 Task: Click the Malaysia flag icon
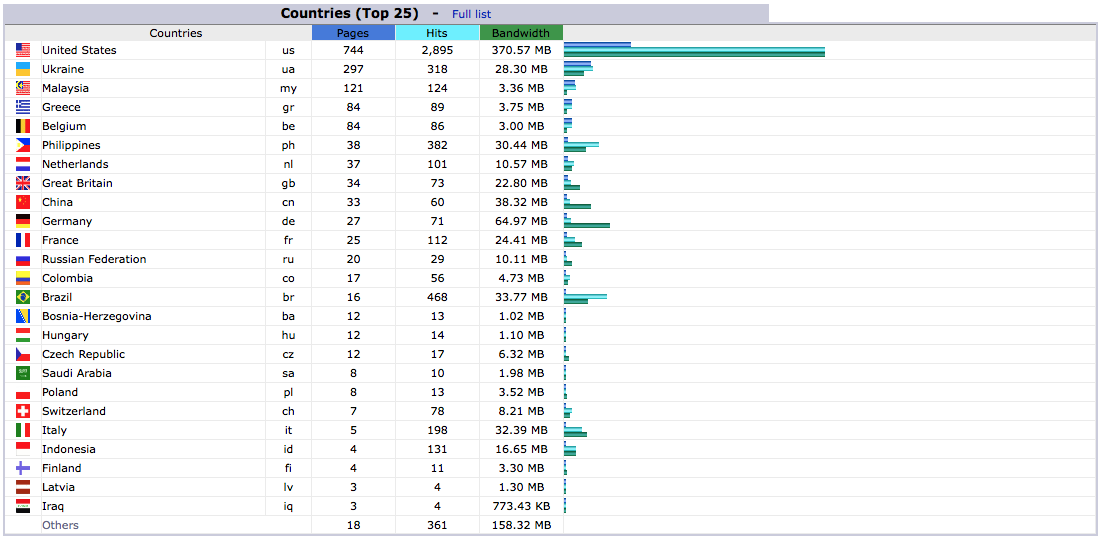[23, 88]
